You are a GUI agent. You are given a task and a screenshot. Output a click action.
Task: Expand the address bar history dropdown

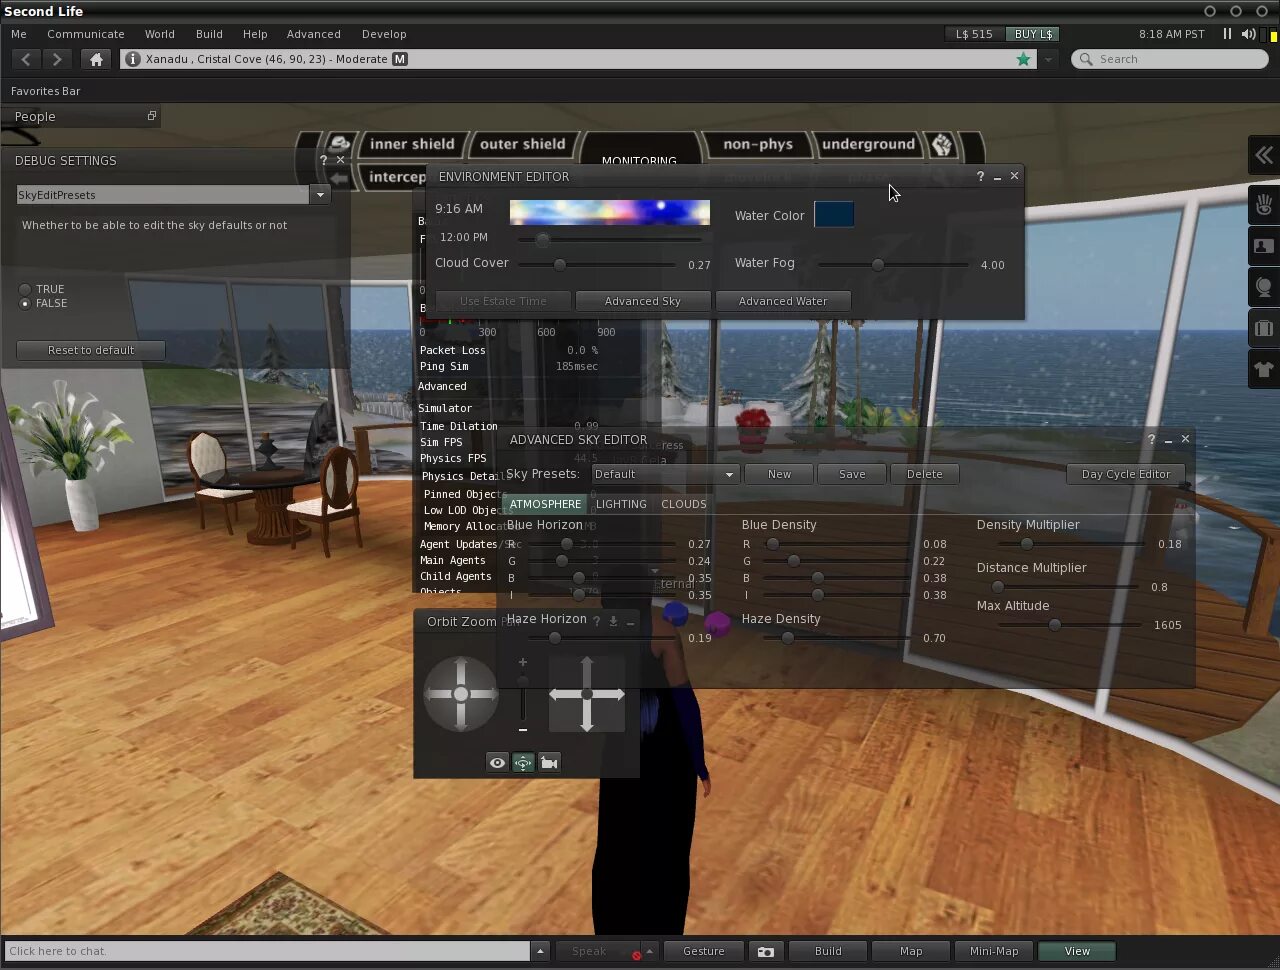(1047, 59)
